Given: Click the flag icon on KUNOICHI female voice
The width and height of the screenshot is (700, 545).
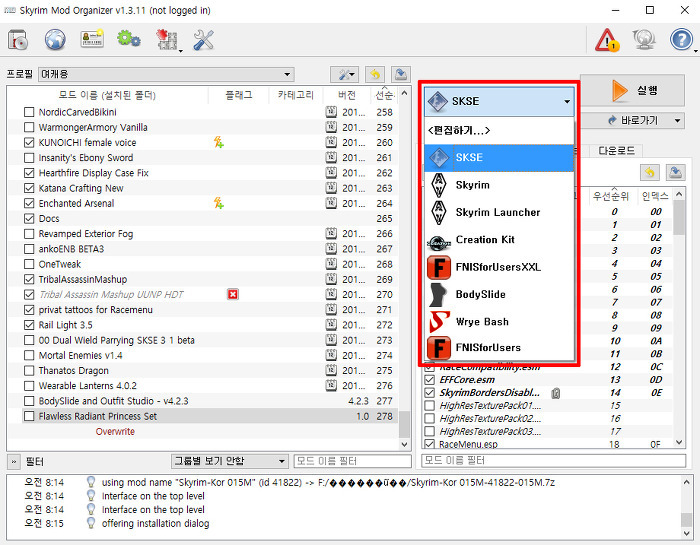Looking at the screenshot, I should (218, 142).
